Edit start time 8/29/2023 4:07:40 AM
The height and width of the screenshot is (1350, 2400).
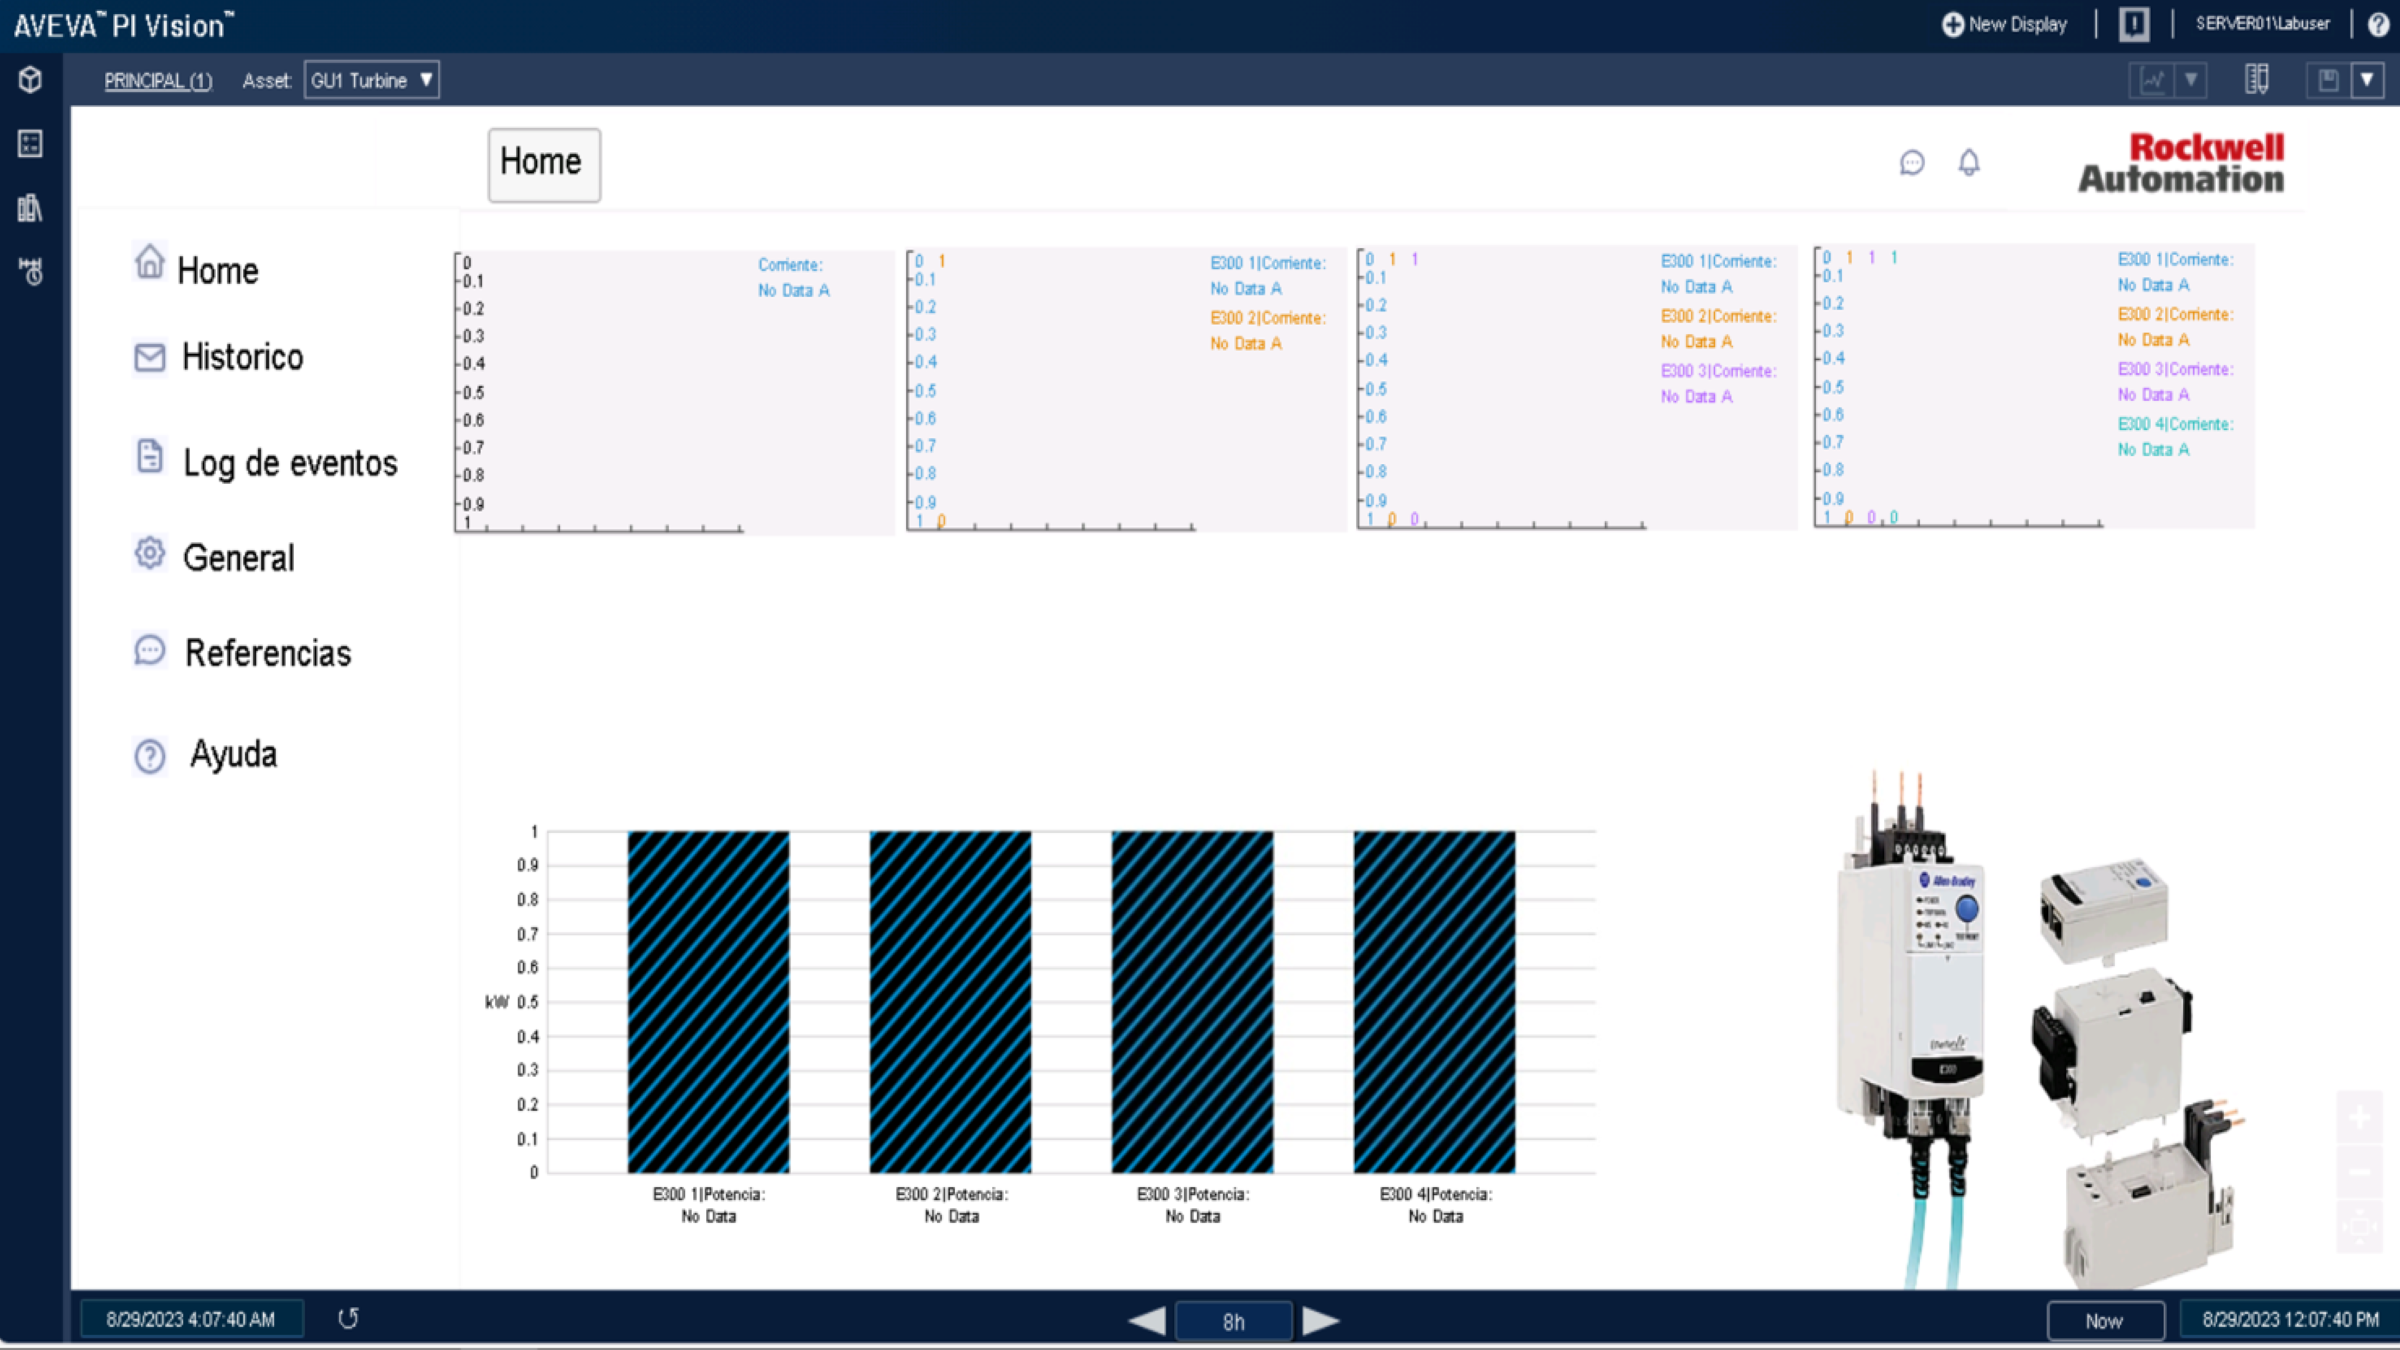191,1320
